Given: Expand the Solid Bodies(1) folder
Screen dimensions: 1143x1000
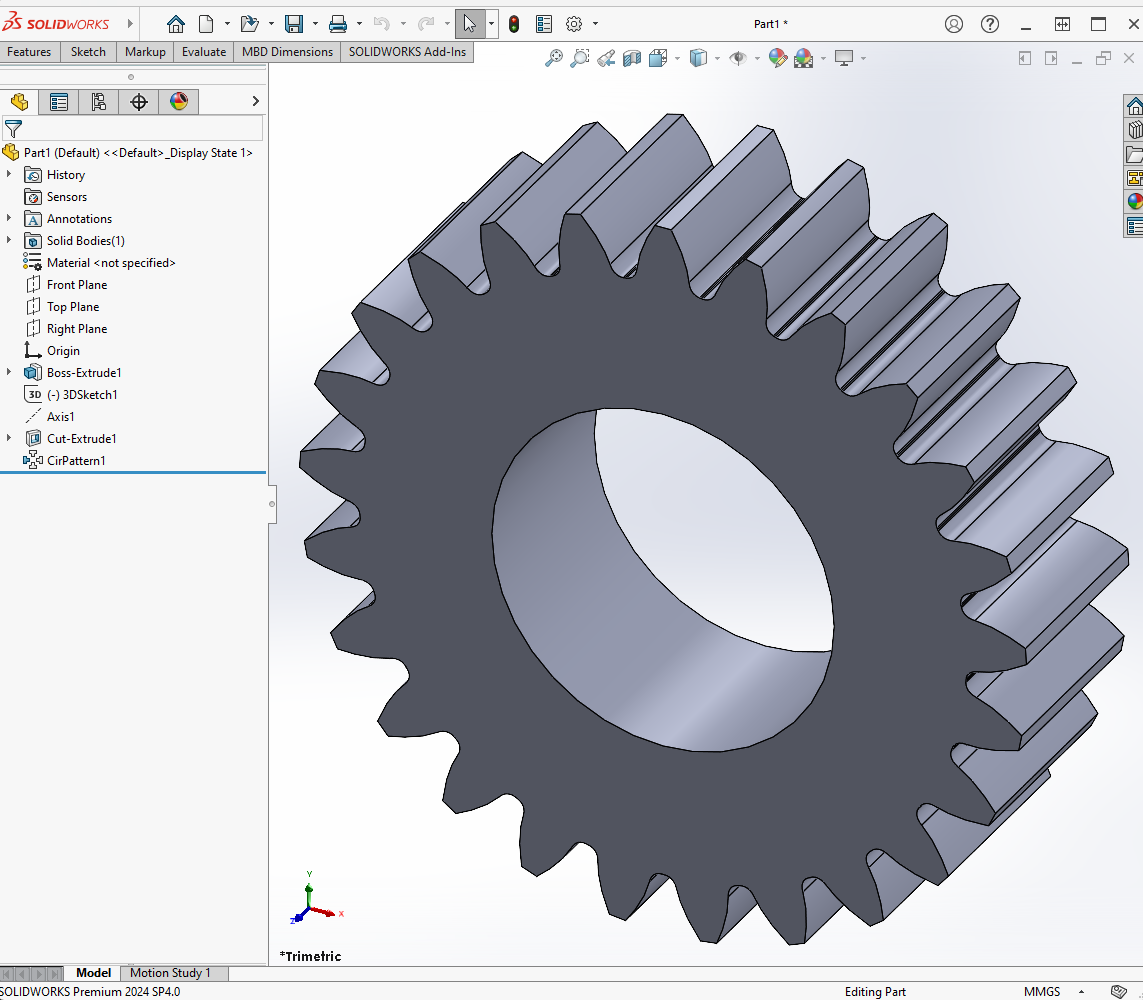Looking at the screenshot, I should point(9,241).
